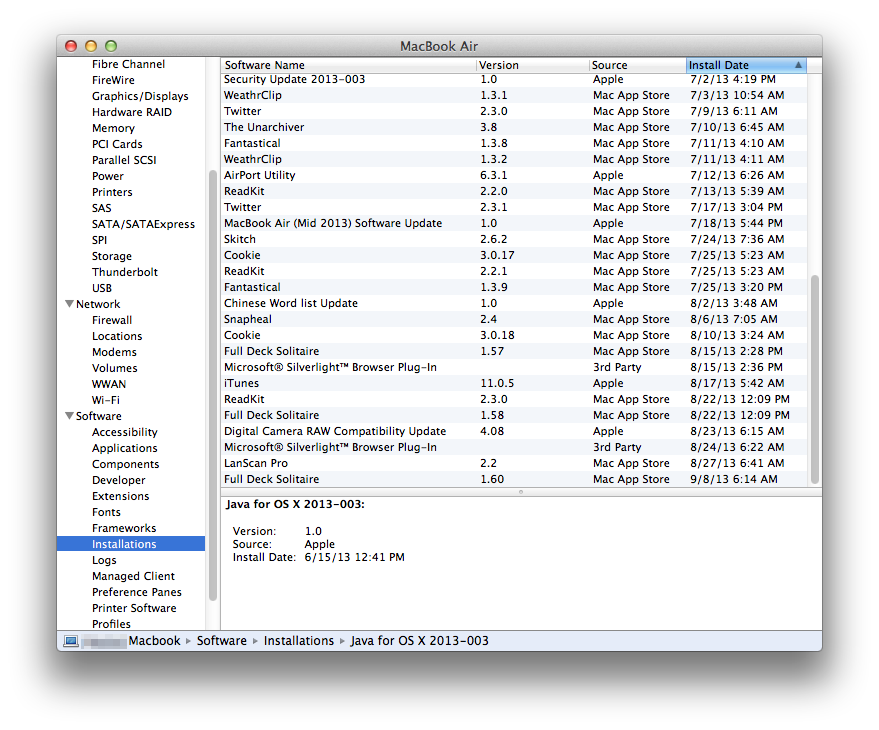Open Locations under Network

click(x=117, y=336)
